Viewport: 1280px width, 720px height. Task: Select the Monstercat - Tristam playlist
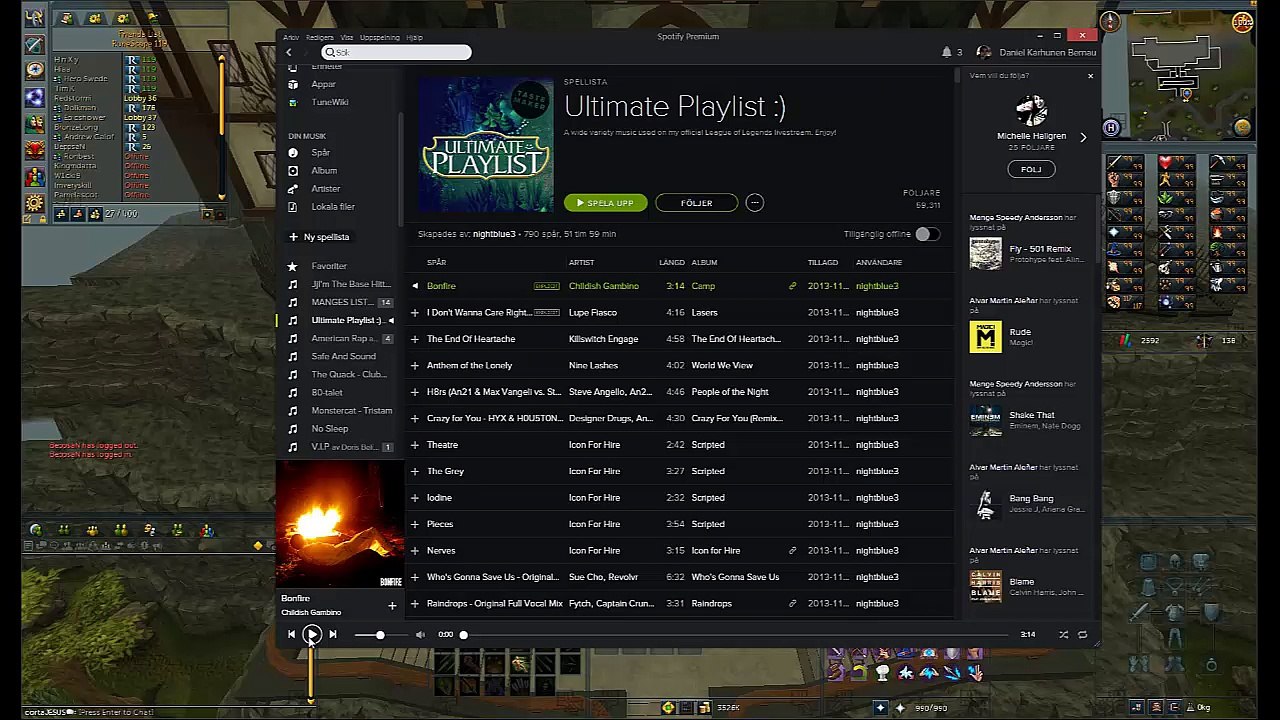[351, 410]
